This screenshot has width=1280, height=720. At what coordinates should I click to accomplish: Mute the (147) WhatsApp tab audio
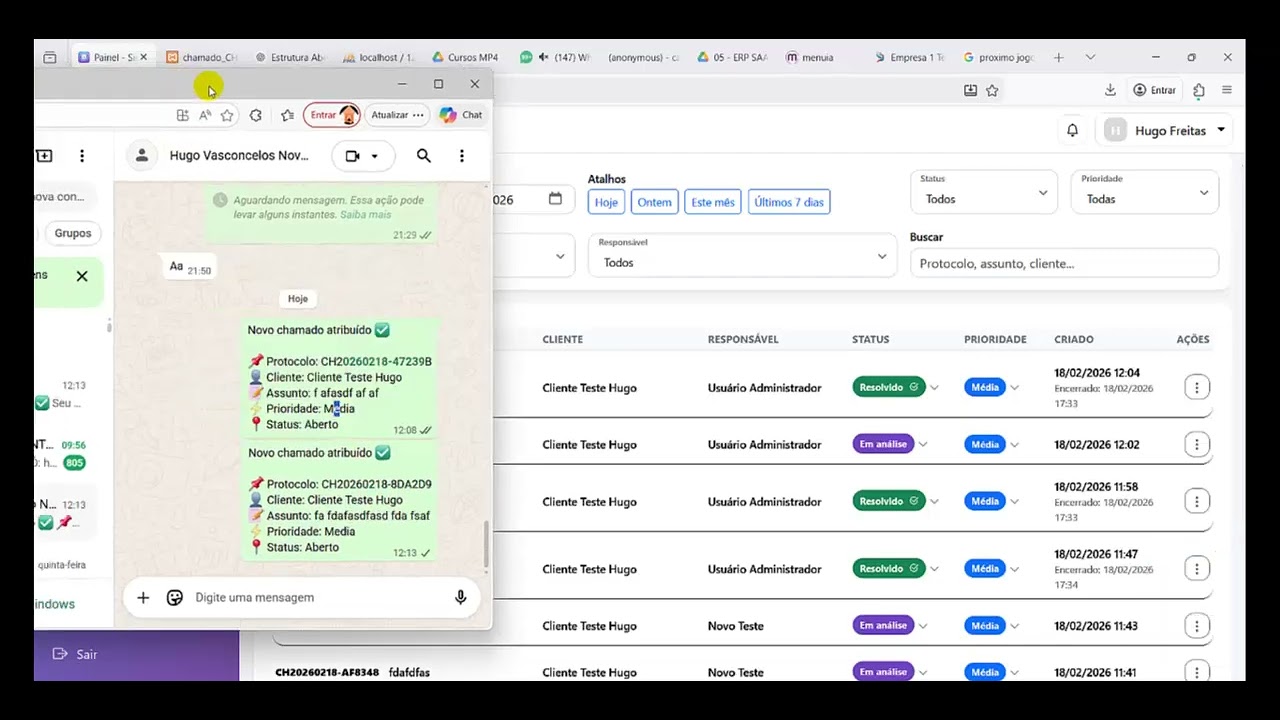pos(544,57)
